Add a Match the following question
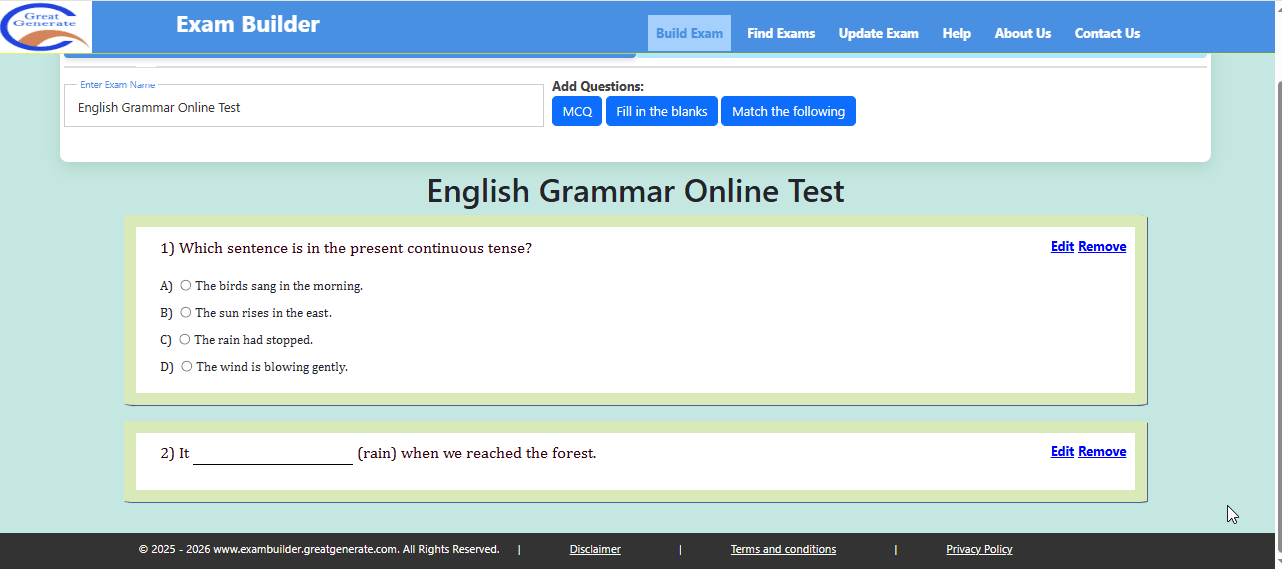 788,111
